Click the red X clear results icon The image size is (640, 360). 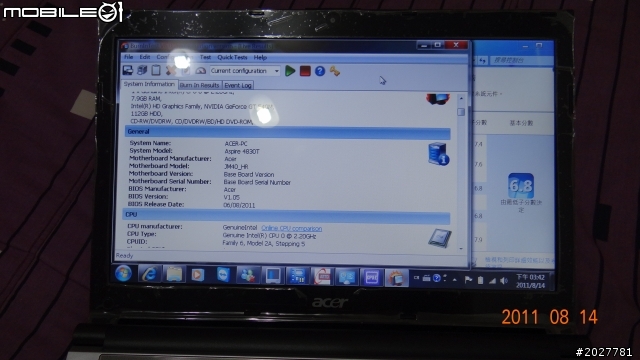[171, 71]
